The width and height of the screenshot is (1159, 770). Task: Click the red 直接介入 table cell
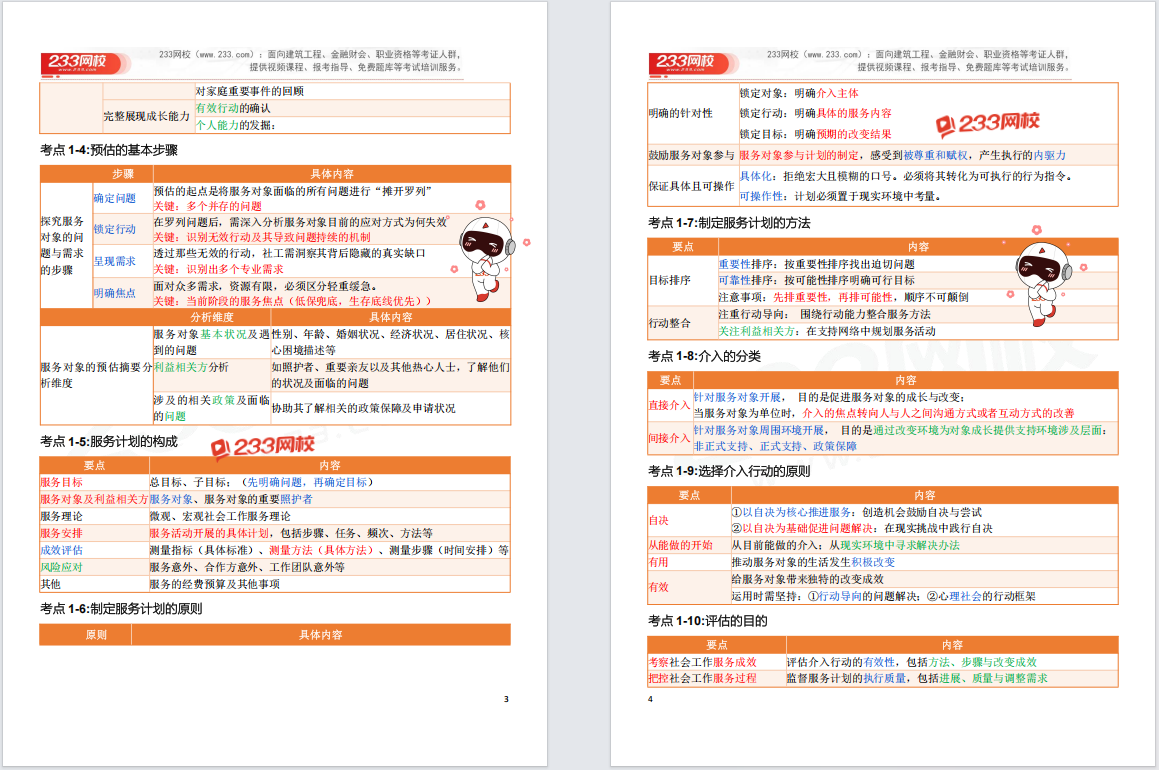click(x=669, y=405)
